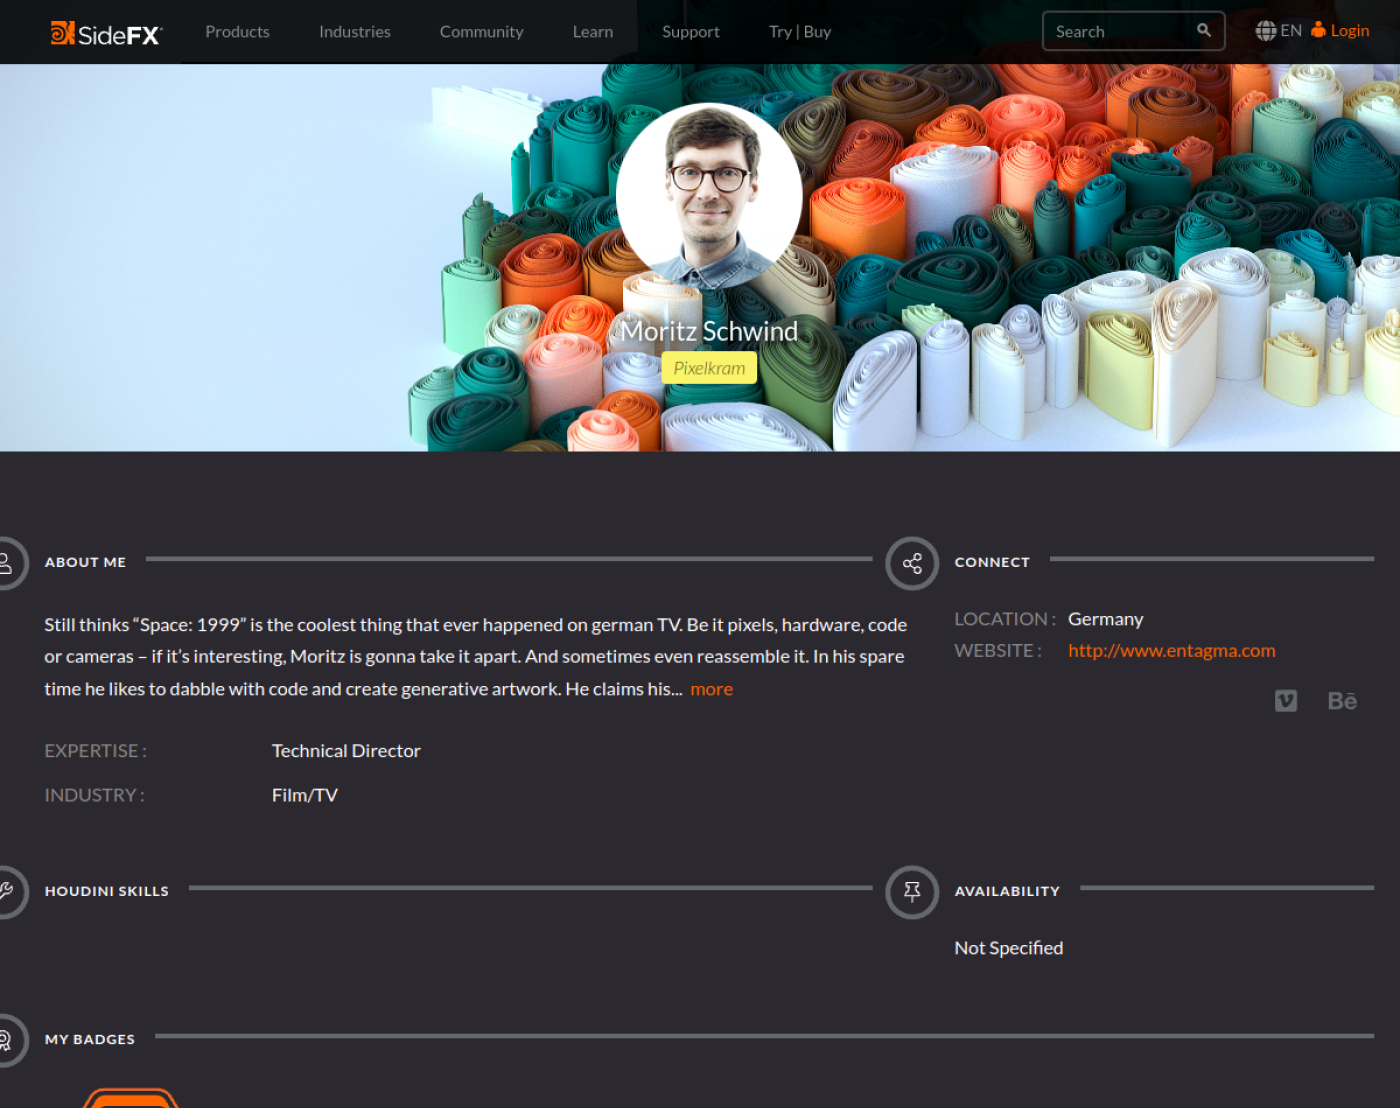
Task: Open the Support menu
Action: (691, 32)
